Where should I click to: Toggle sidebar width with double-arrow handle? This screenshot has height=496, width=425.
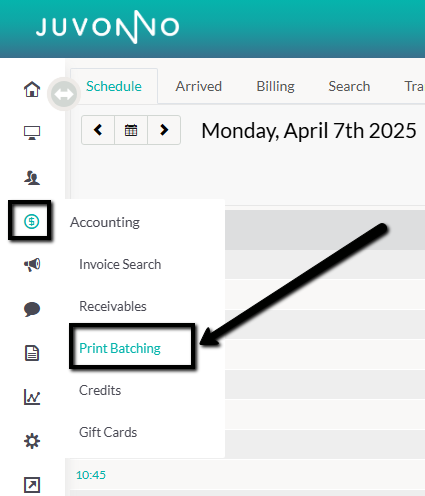pyautogui.click(x=64, y=94)
